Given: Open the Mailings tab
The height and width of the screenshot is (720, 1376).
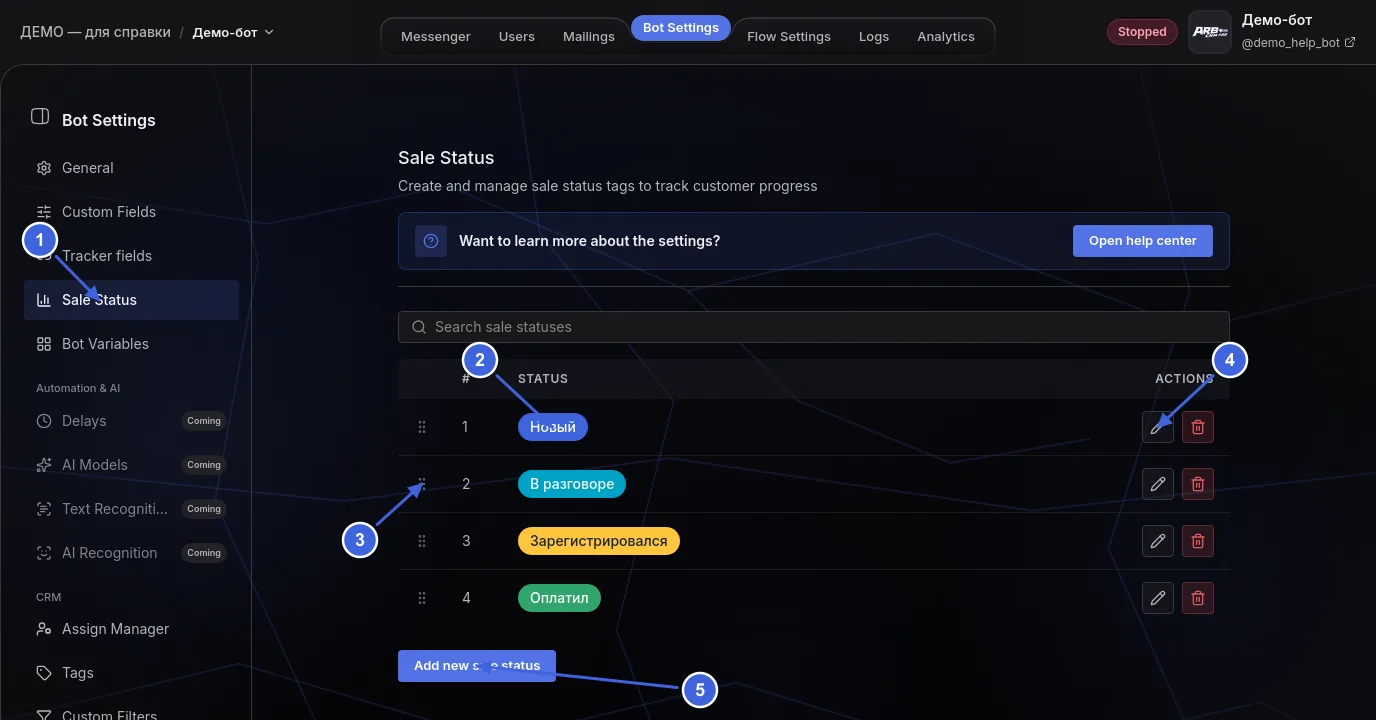Looking at the screenshot, I should [588, 36].
